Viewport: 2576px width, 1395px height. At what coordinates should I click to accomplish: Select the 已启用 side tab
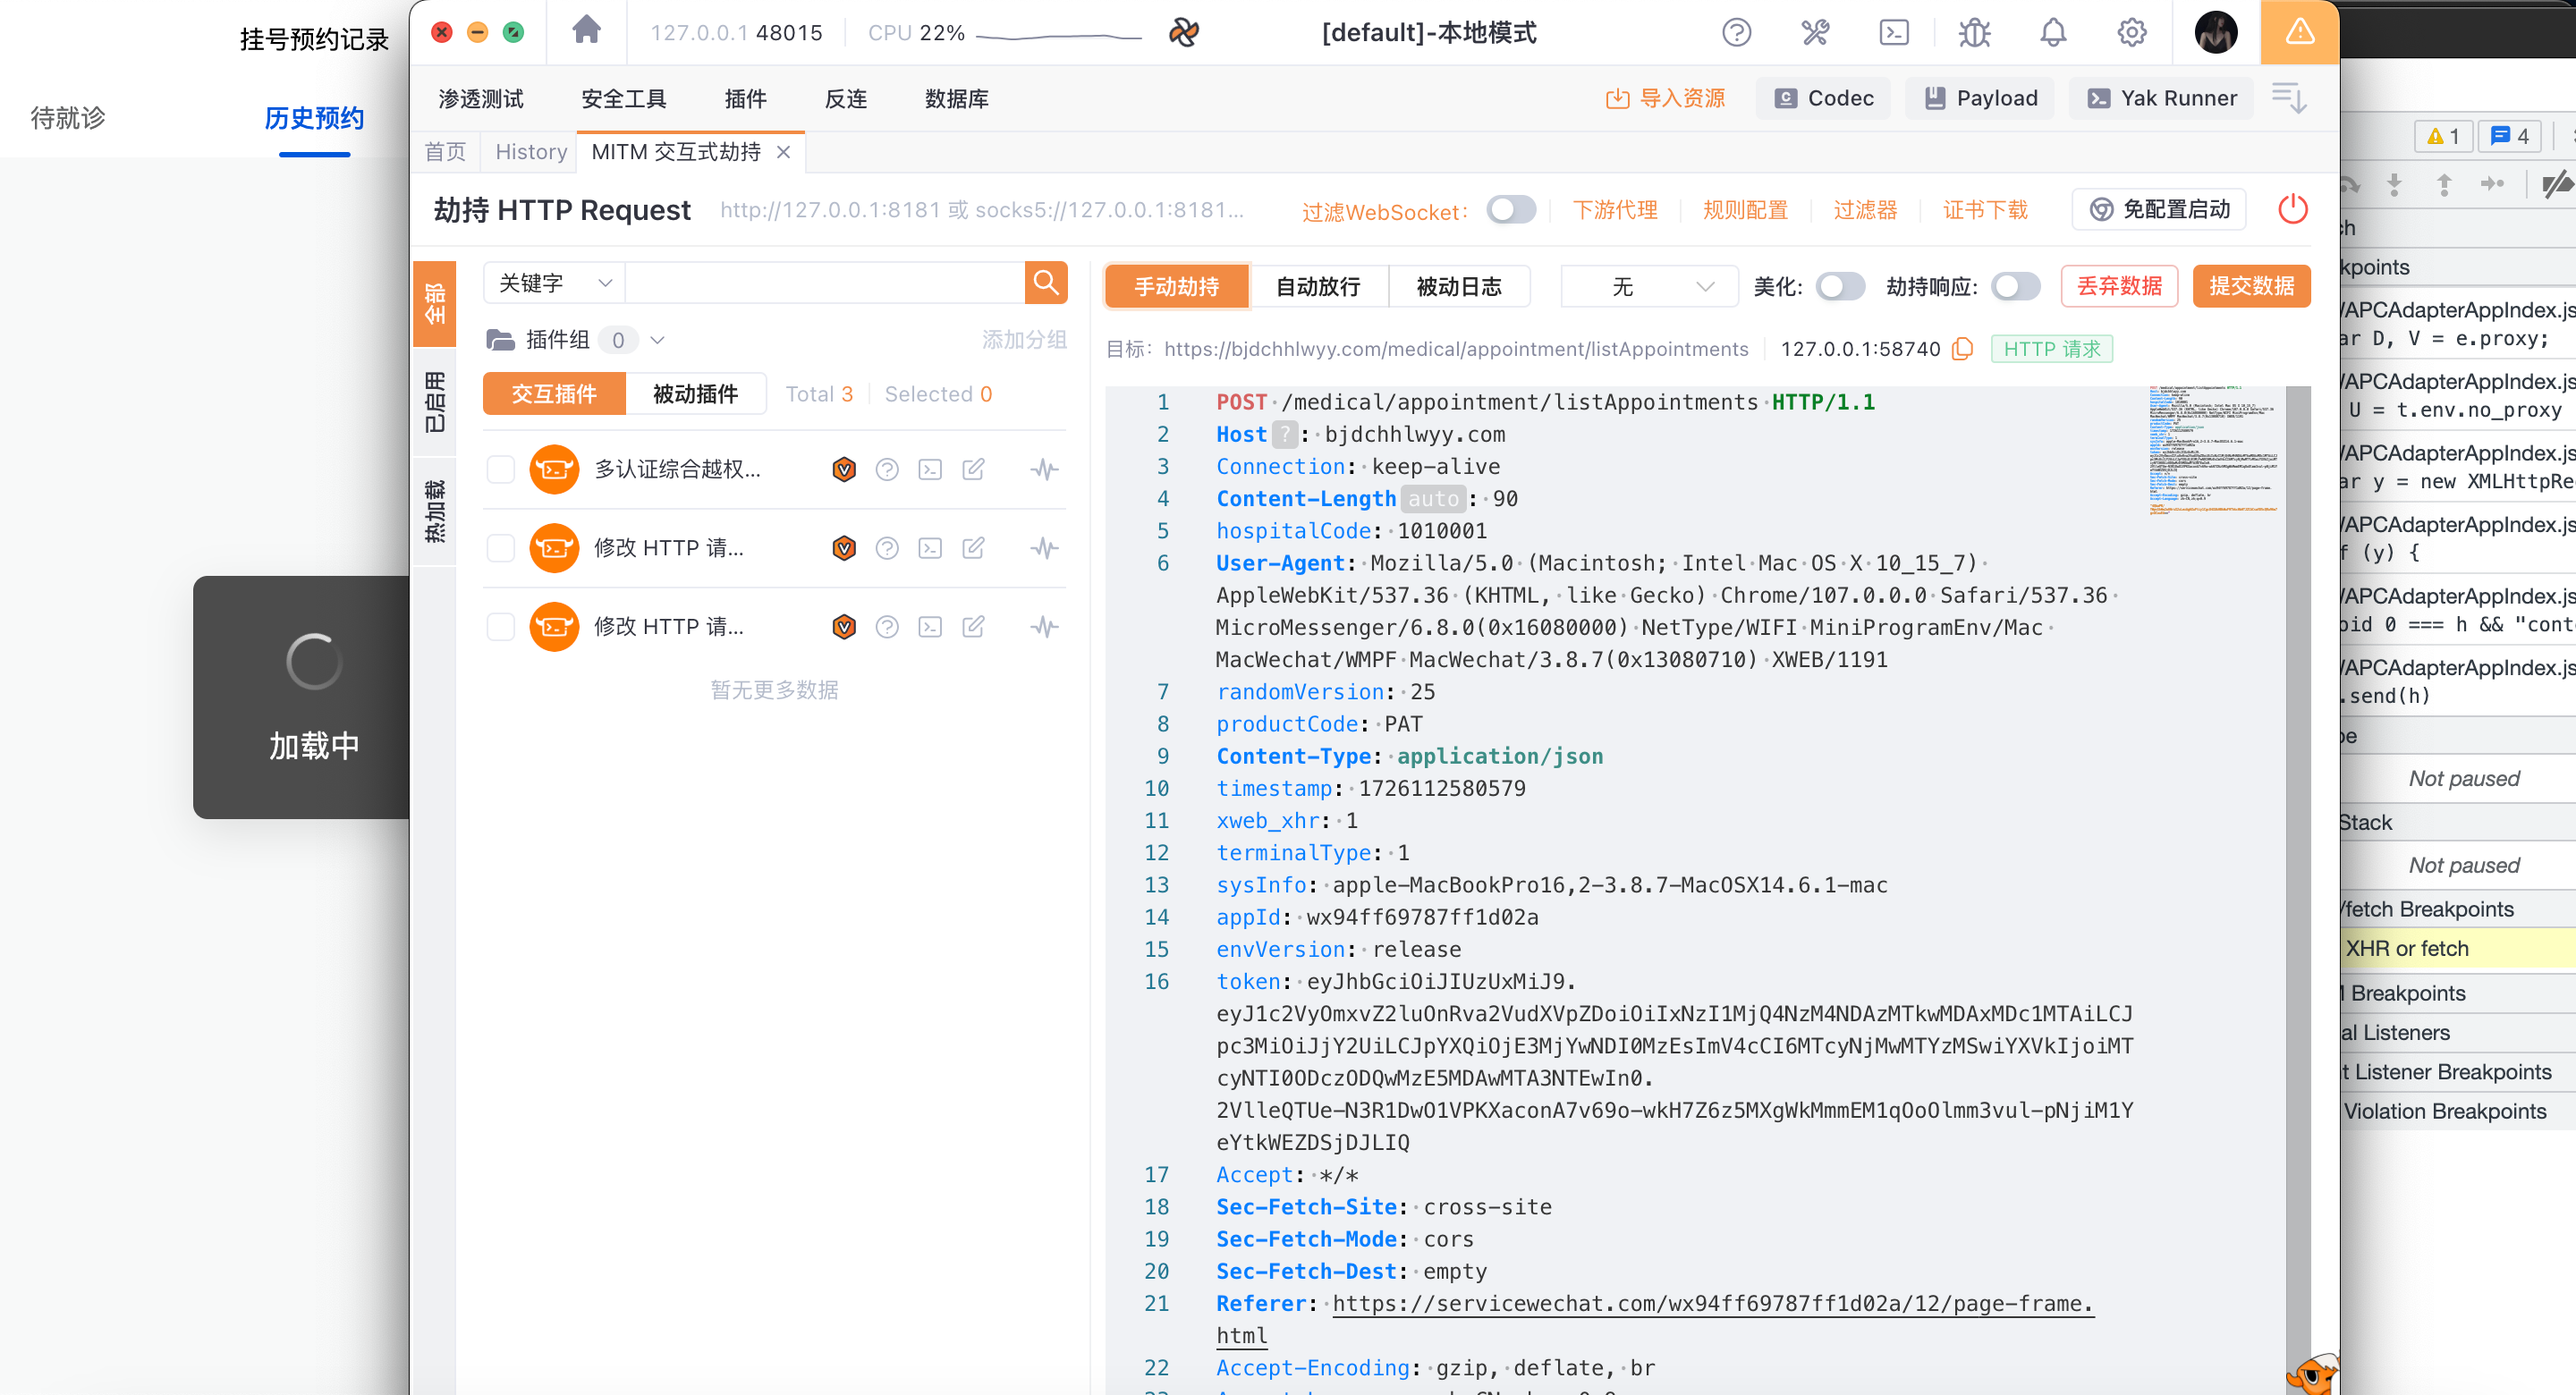click(434, 402)
